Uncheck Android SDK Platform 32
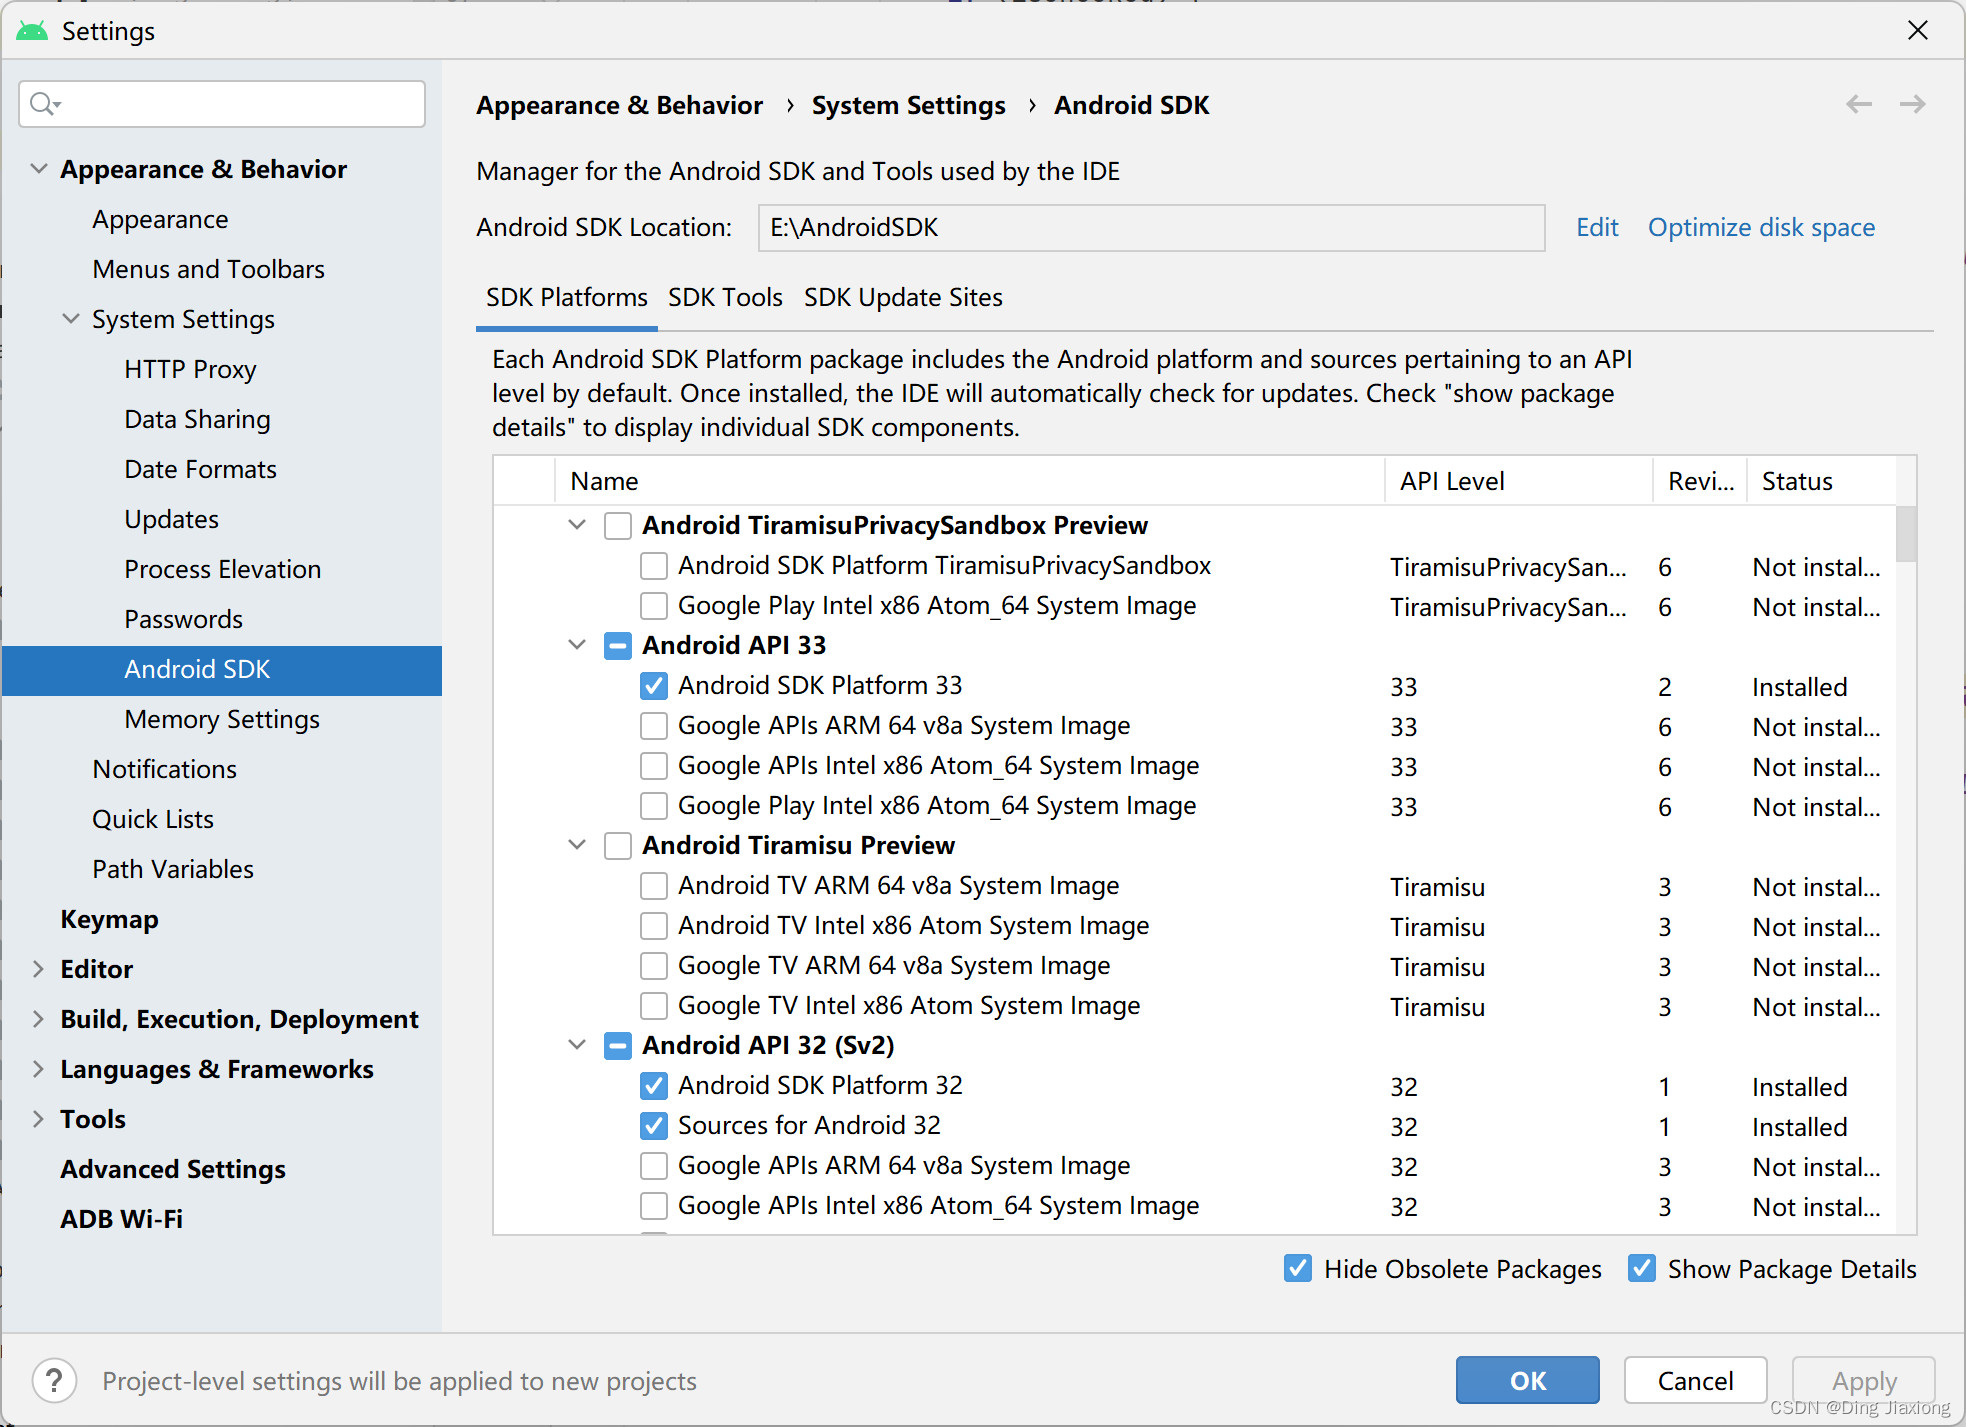 [654, 1086]
